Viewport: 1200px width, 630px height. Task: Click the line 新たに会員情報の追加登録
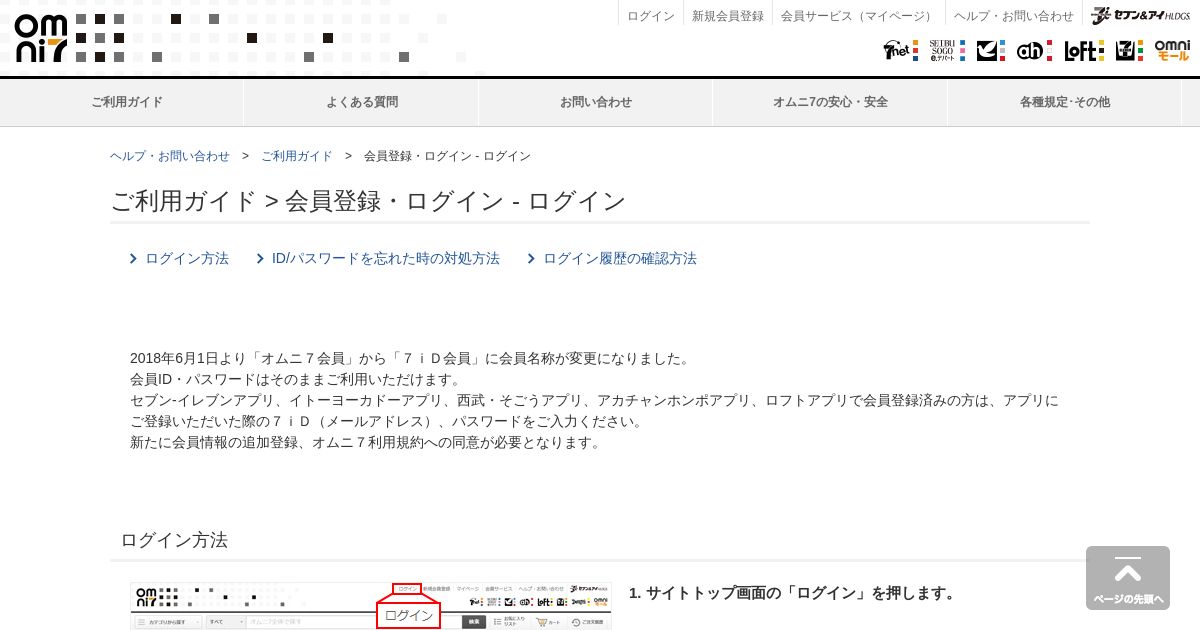click(x=367, y=442)
